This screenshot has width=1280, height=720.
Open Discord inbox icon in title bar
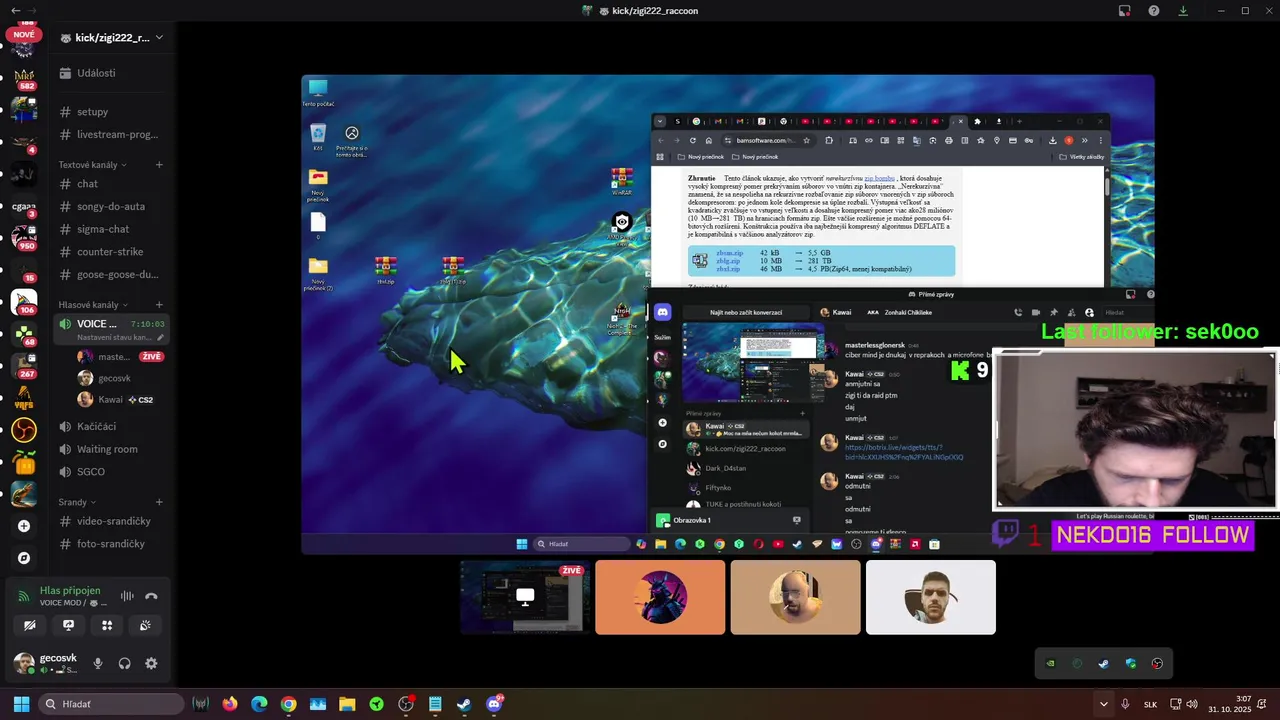[1124, 11]
